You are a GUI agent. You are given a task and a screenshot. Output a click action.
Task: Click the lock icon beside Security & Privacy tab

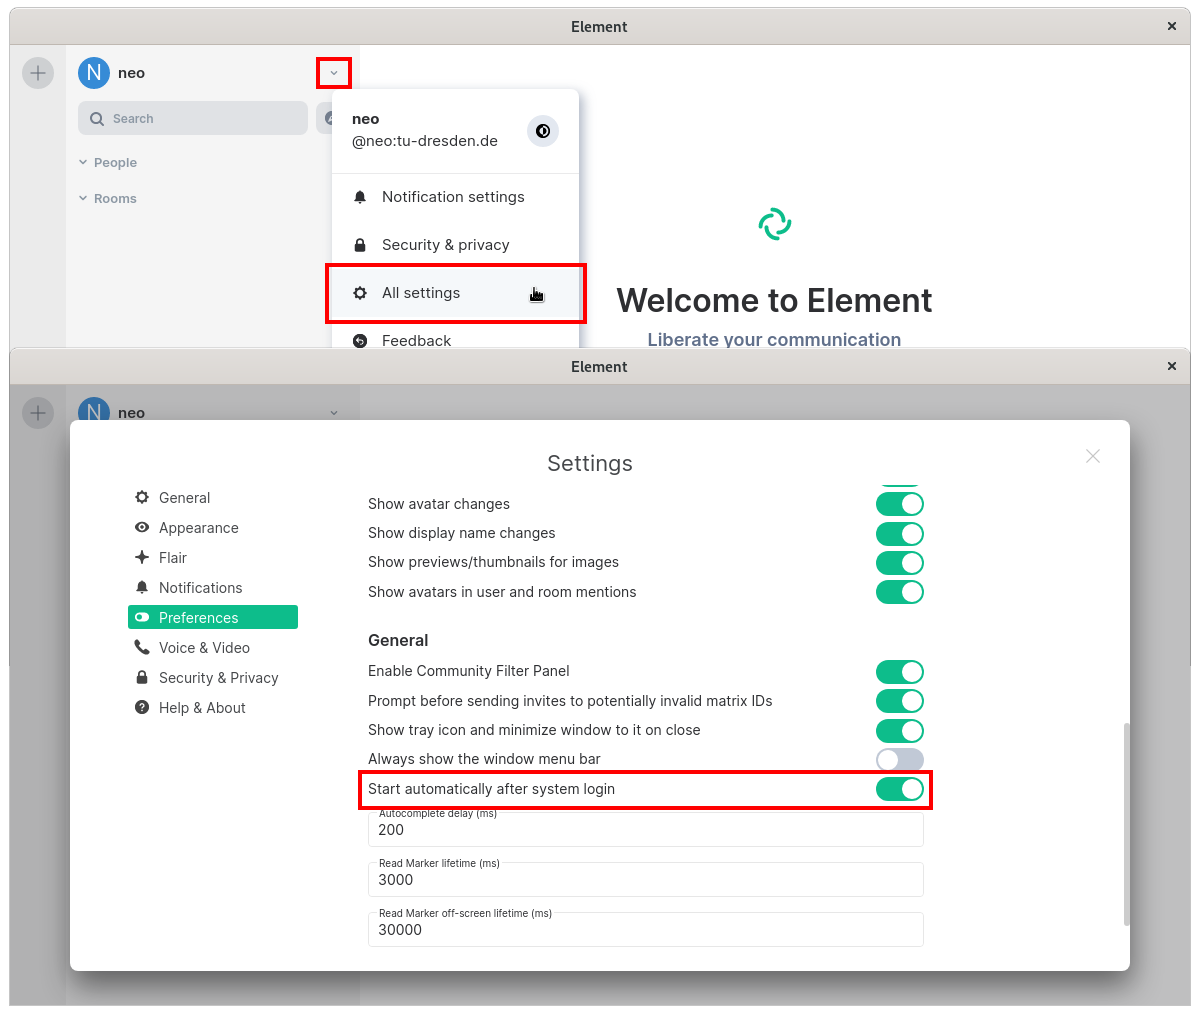click(x=142, y=678)
